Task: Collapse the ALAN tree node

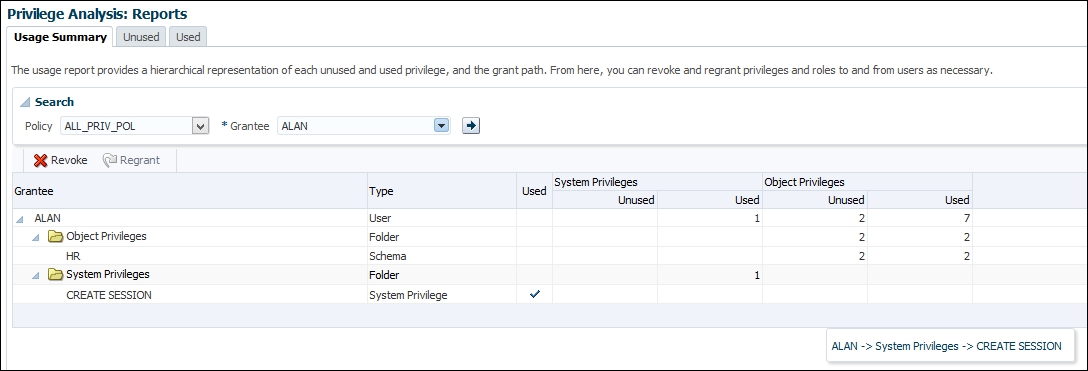Action: tap(19, 218)
